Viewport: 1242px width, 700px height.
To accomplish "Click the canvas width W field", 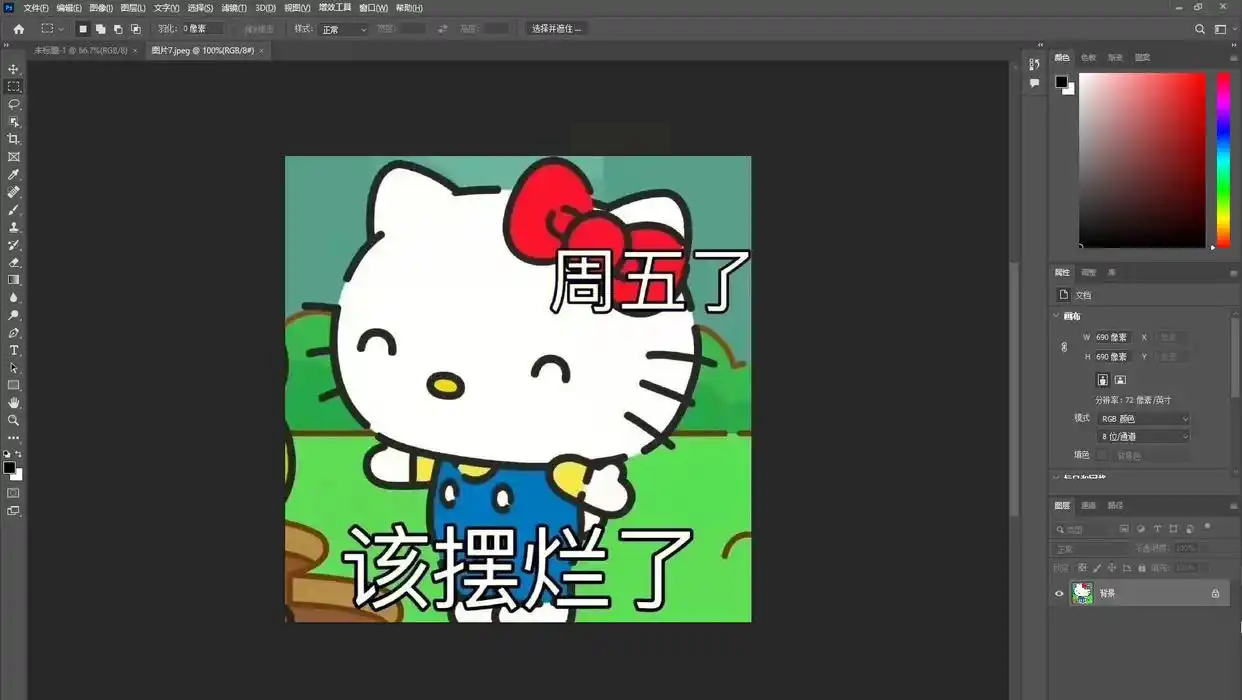I will 1113,337.
